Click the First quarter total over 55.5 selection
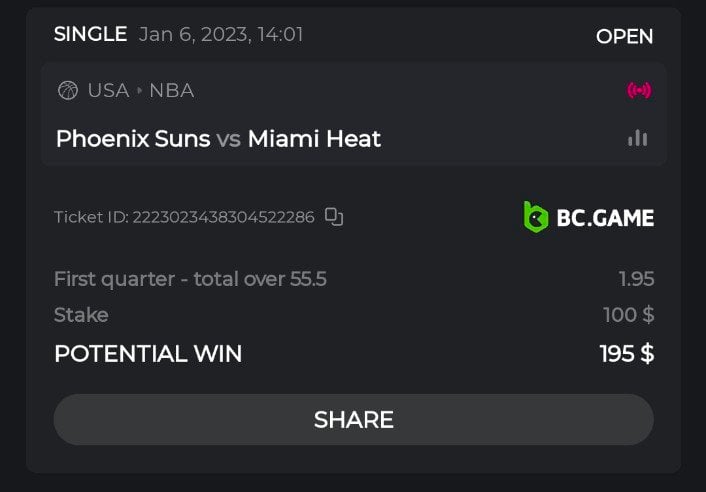The height and width of the screenshot is (492, 706). (190, 279)
